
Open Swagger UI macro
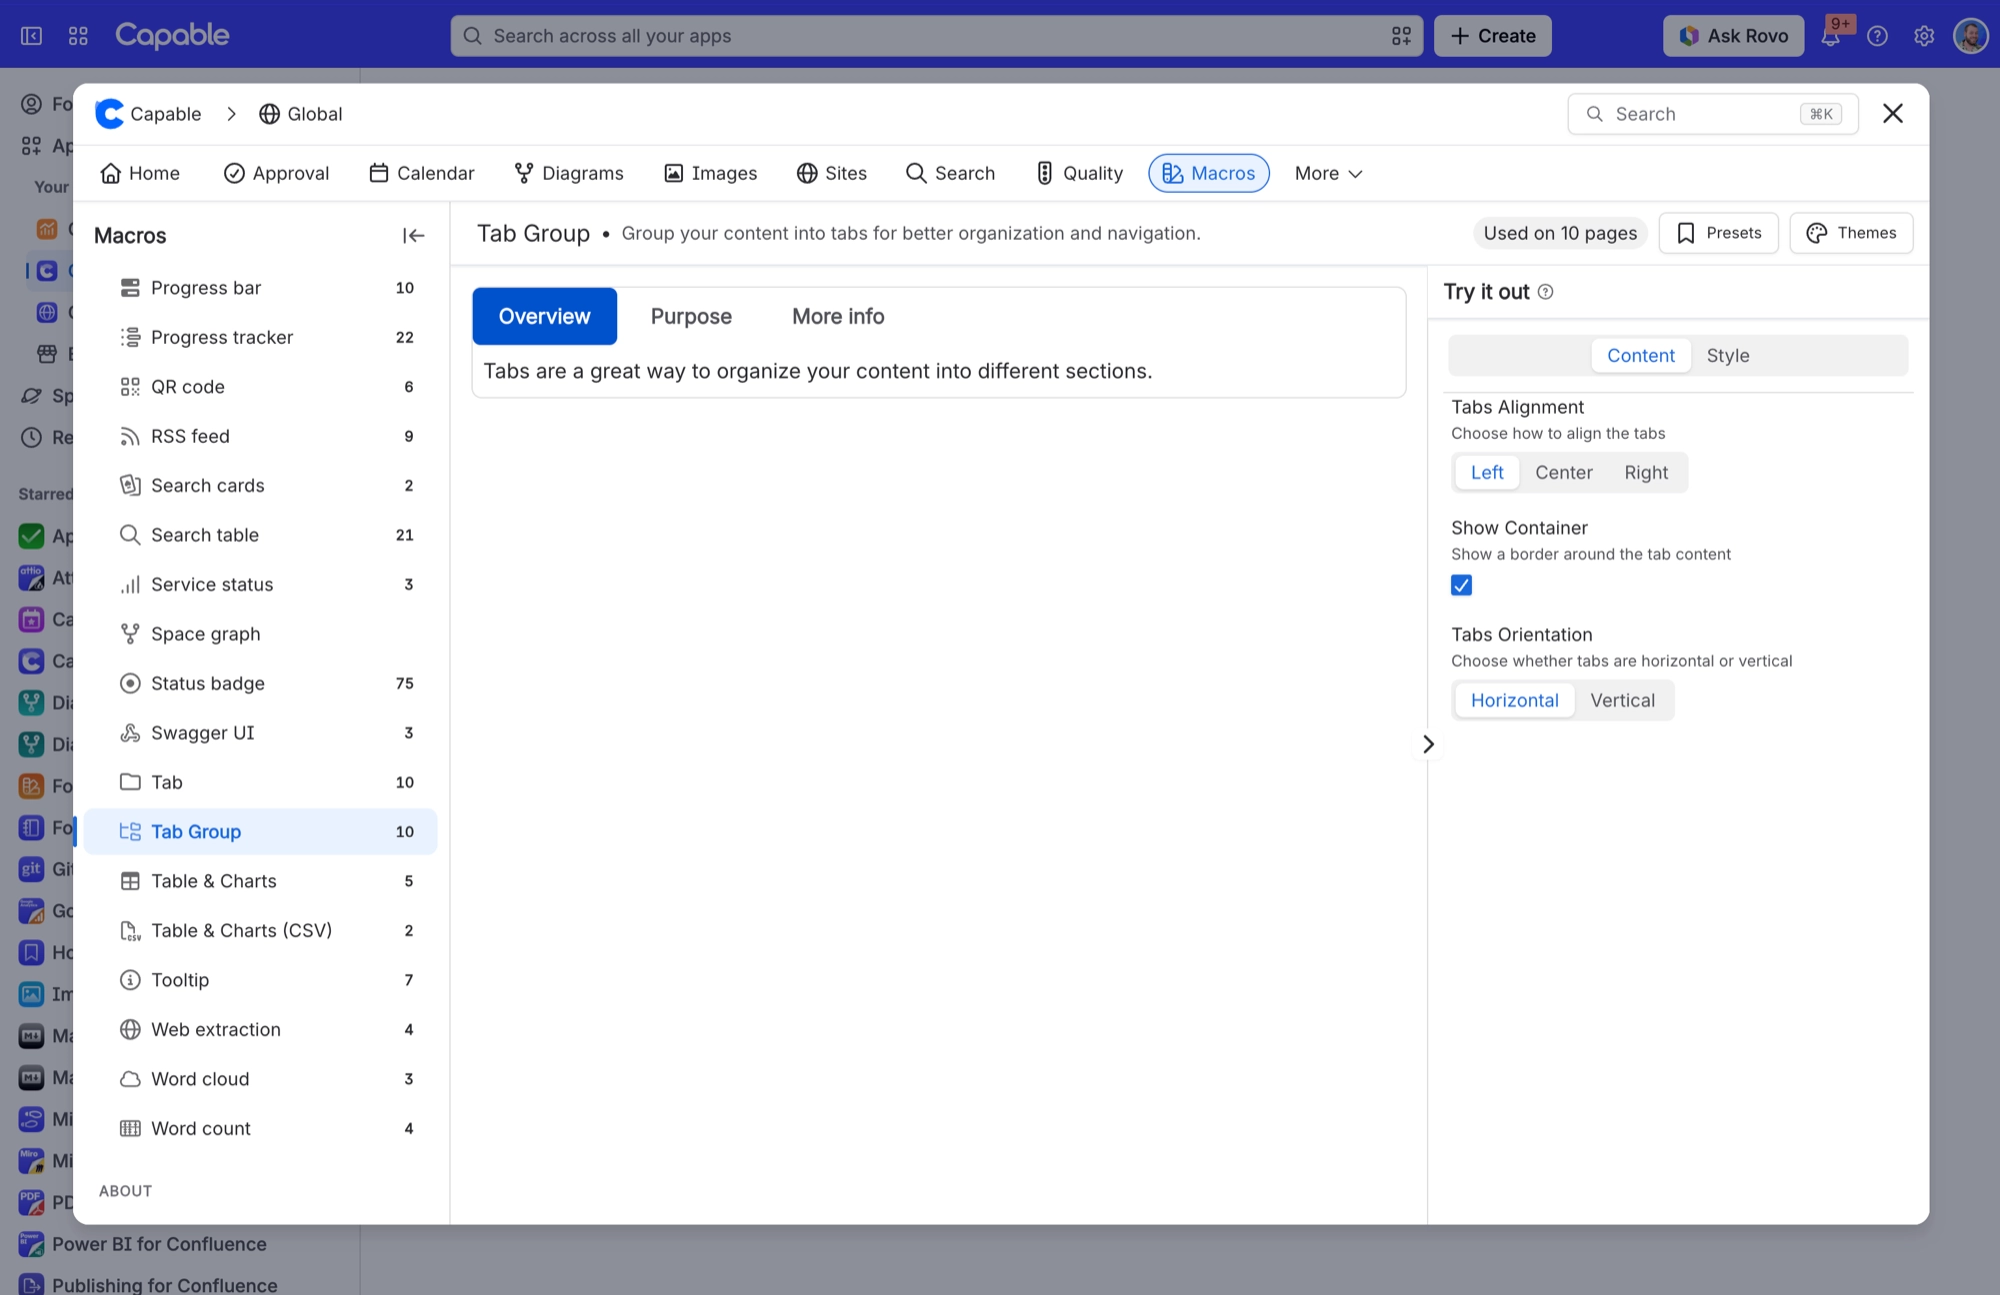[x=261, y=733]
